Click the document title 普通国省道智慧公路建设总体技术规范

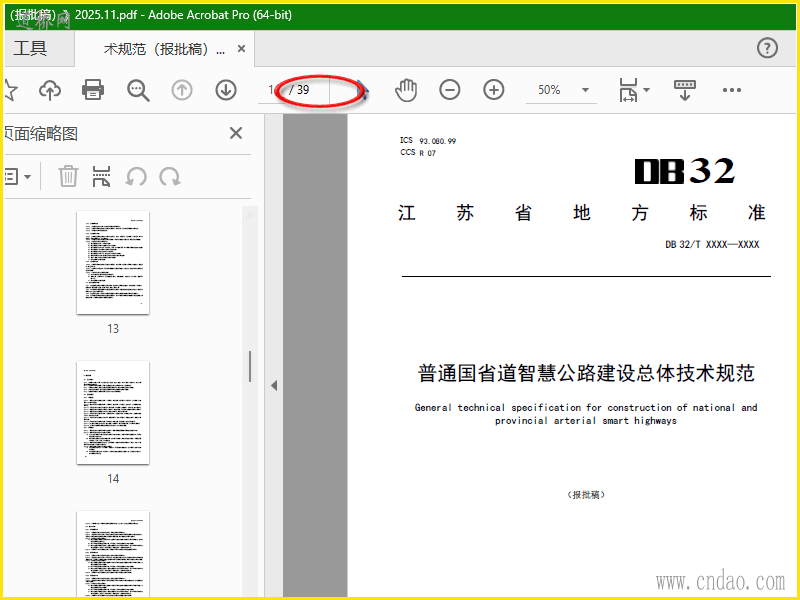[x=586, y=373]
